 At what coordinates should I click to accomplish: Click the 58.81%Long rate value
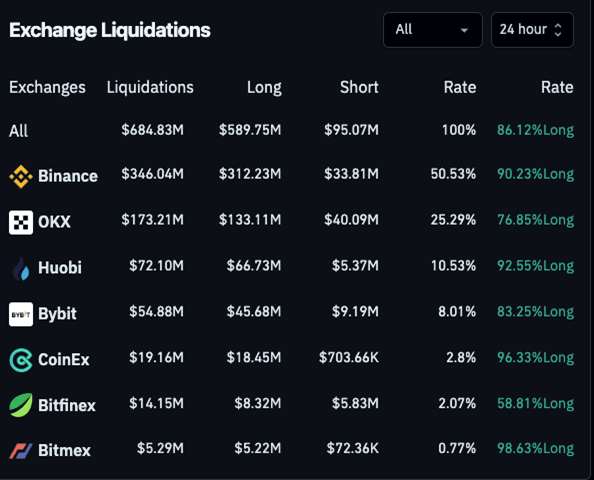click(x=535, y=403)
